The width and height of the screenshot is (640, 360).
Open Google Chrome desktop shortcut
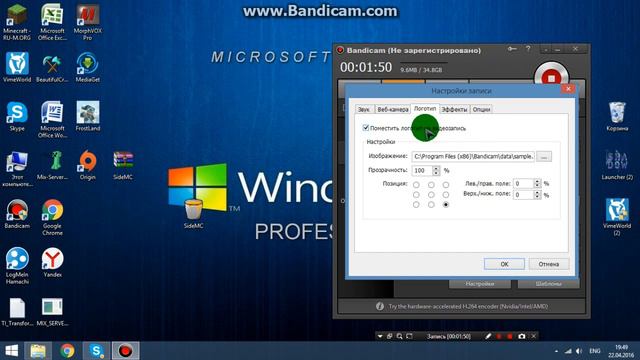point(52,217)
